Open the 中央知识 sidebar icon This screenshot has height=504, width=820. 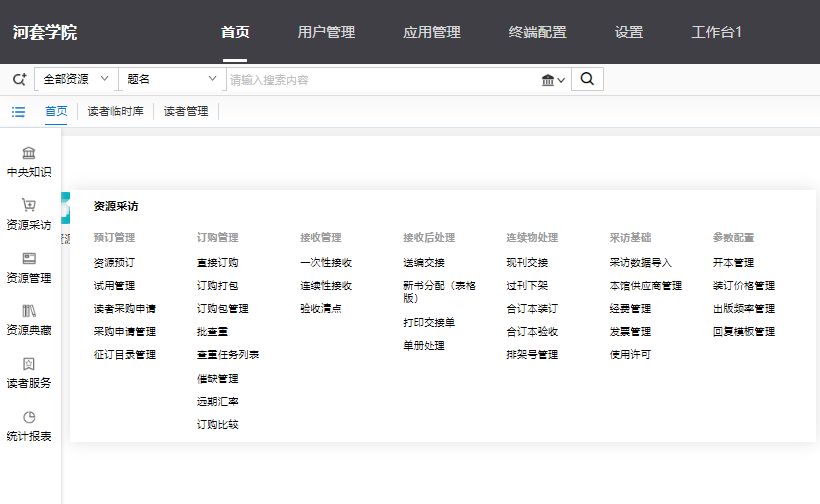pyautogui.click(x=29, y=154)
